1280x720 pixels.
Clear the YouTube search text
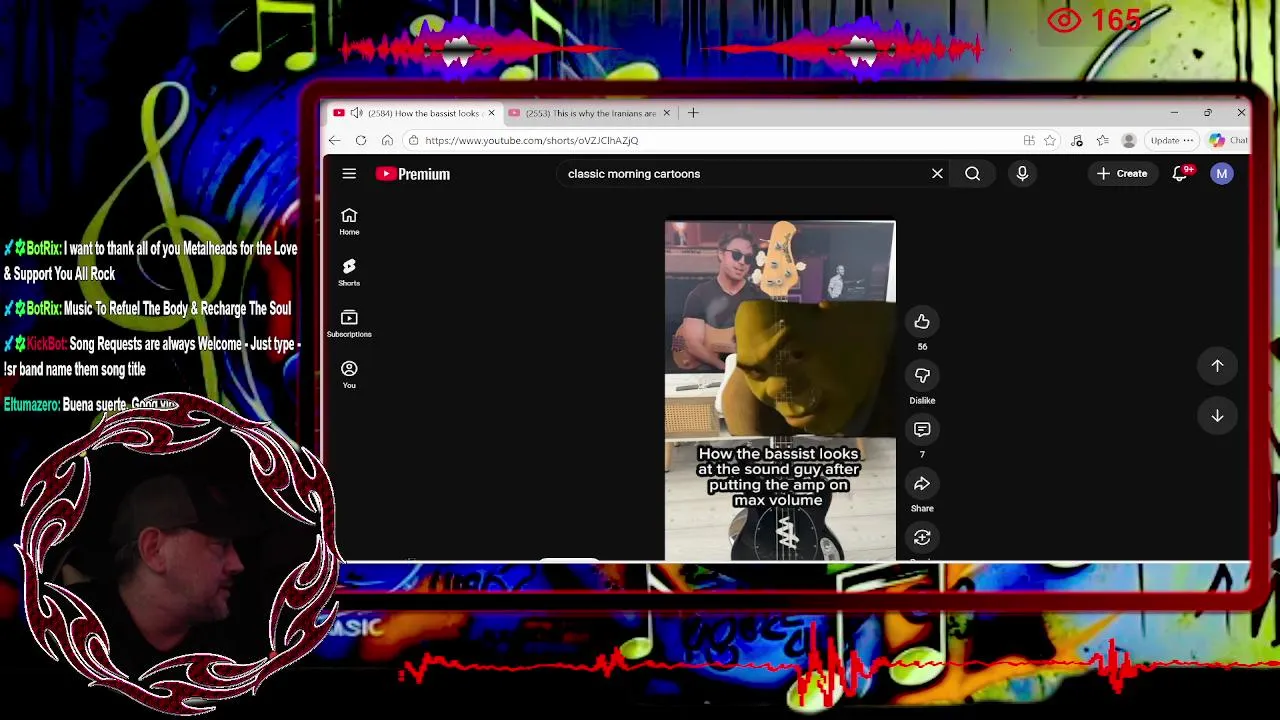pyautogui.click(x=937, y=174)
